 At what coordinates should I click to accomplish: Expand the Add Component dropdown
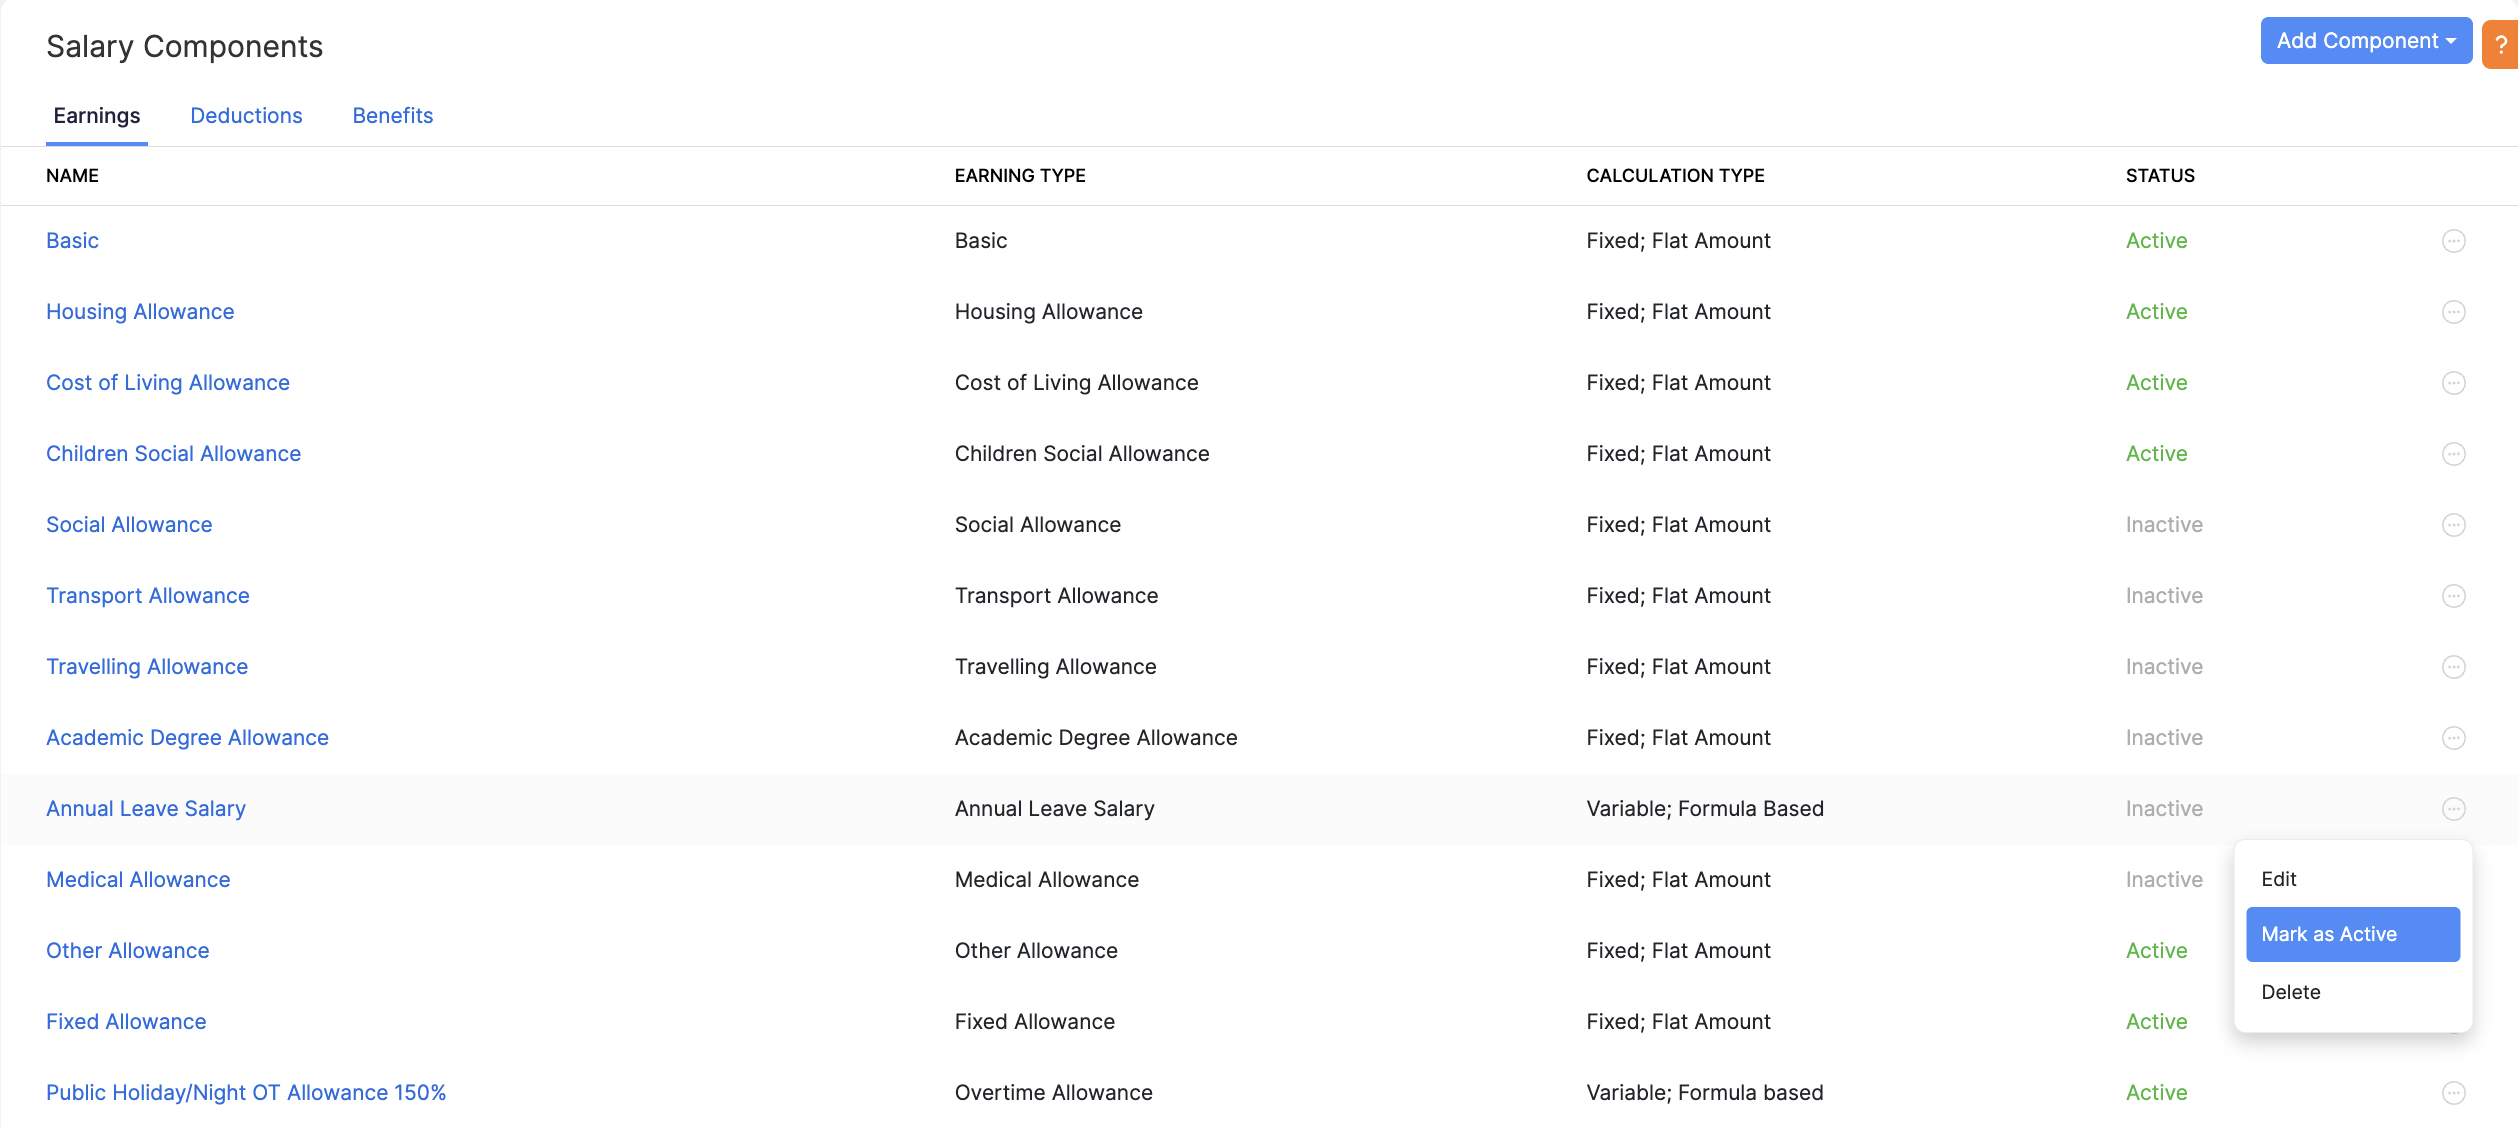tap(2365, 41)
